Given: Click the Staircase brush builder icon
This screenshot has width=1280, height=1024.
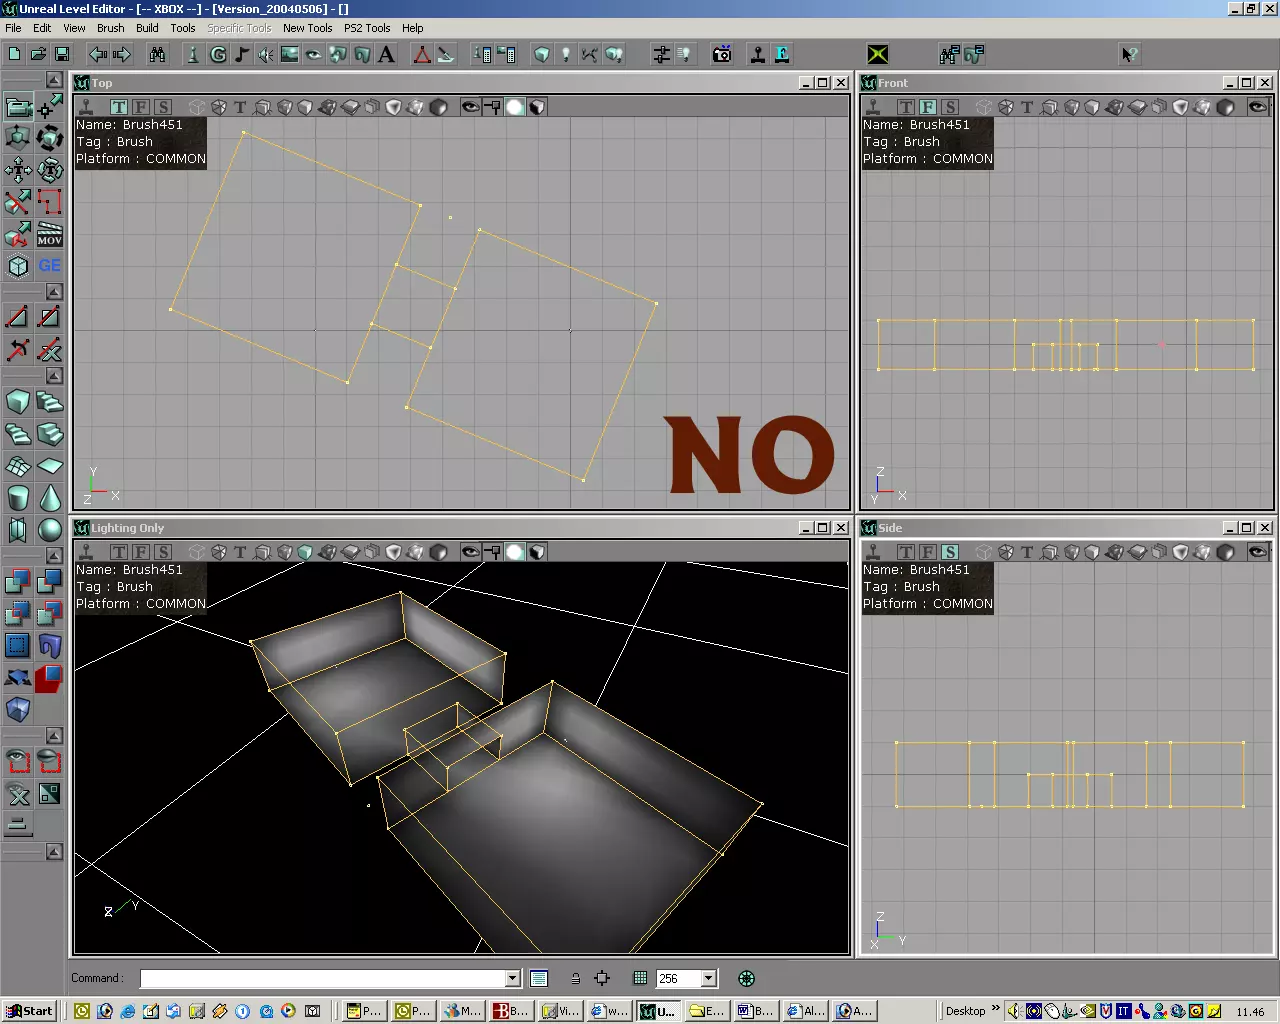Looking at the screenshot, I should tap(50, 402).
